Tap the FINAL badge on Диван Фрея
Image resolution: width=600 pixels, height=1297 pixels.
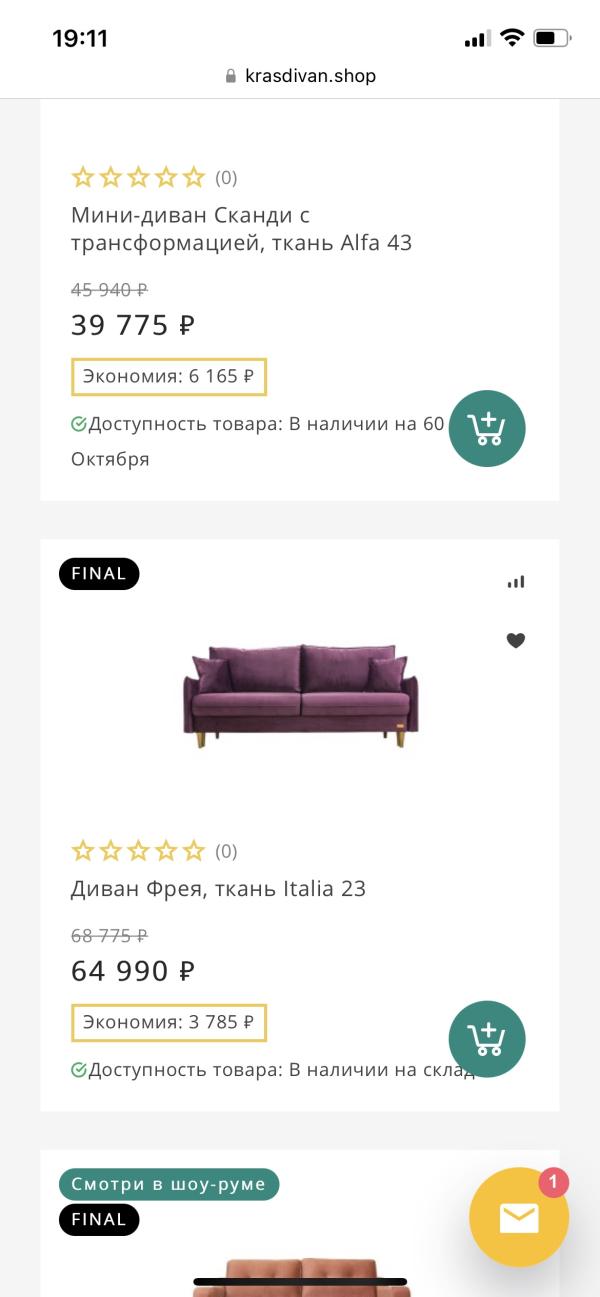click(99, 574)
